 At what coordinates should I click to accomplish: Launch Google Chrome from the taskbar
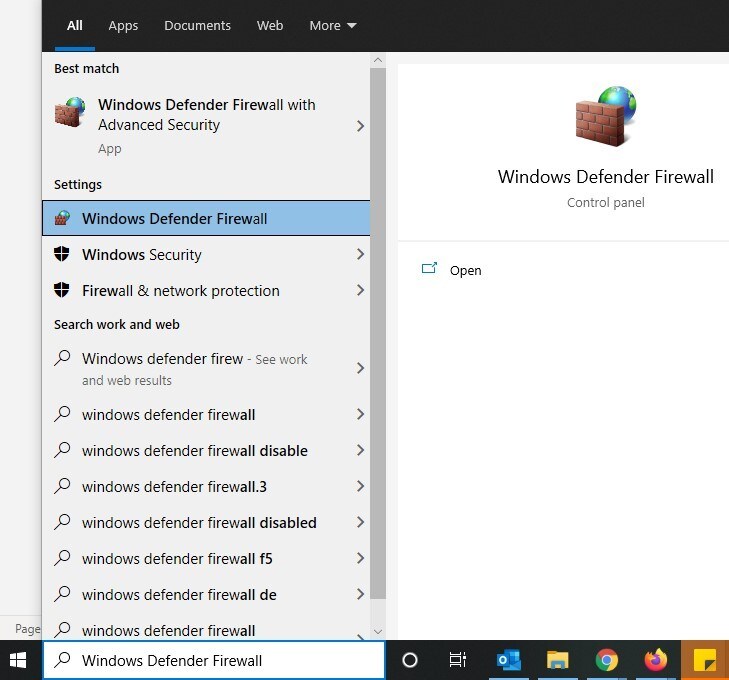coord(606,660)
